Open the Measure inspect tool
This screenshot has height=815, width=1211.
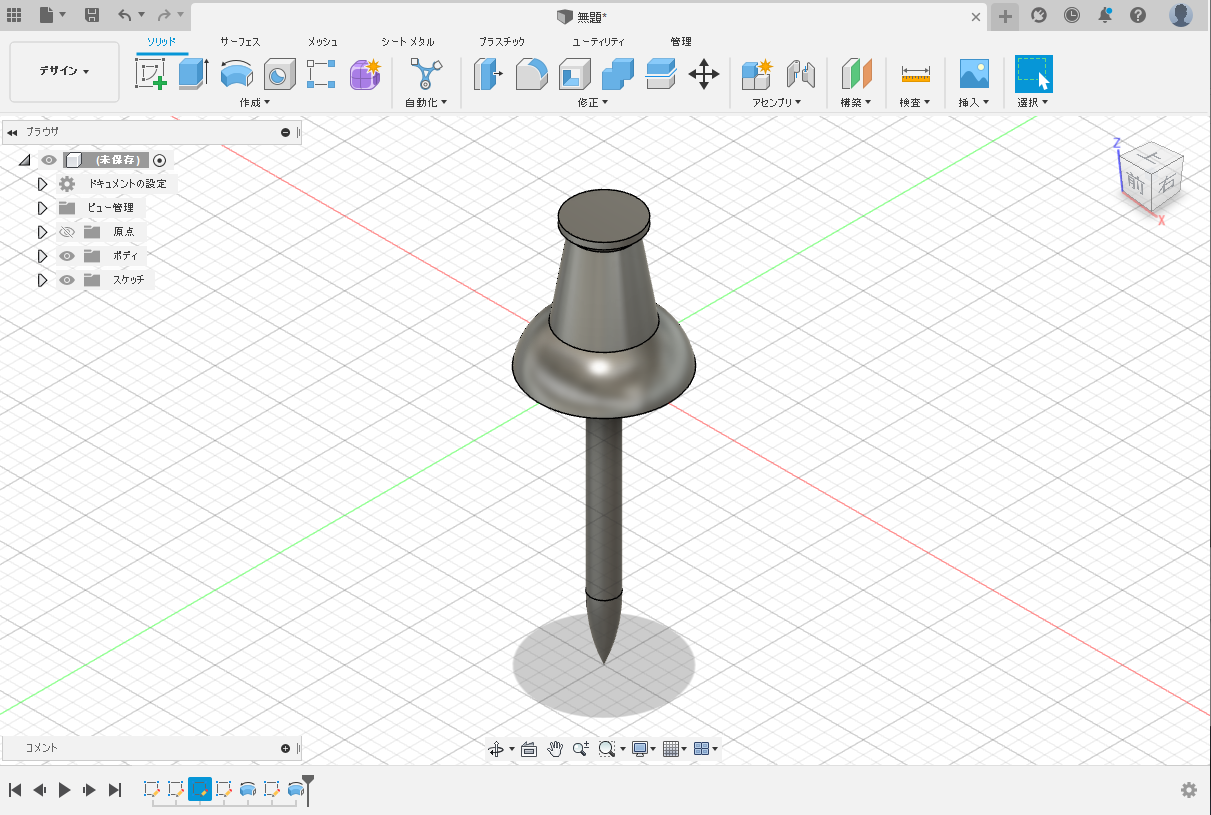click(915, 74)
